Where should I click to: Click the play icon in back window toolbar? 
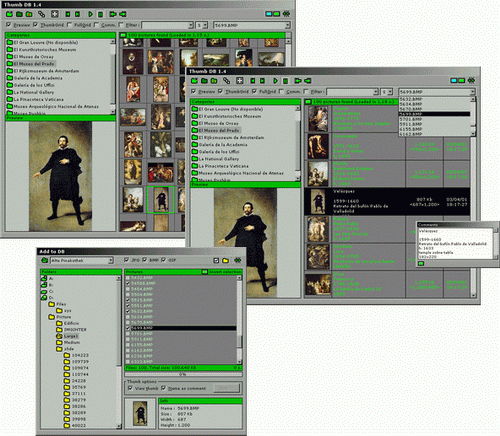tap(90, 14)
